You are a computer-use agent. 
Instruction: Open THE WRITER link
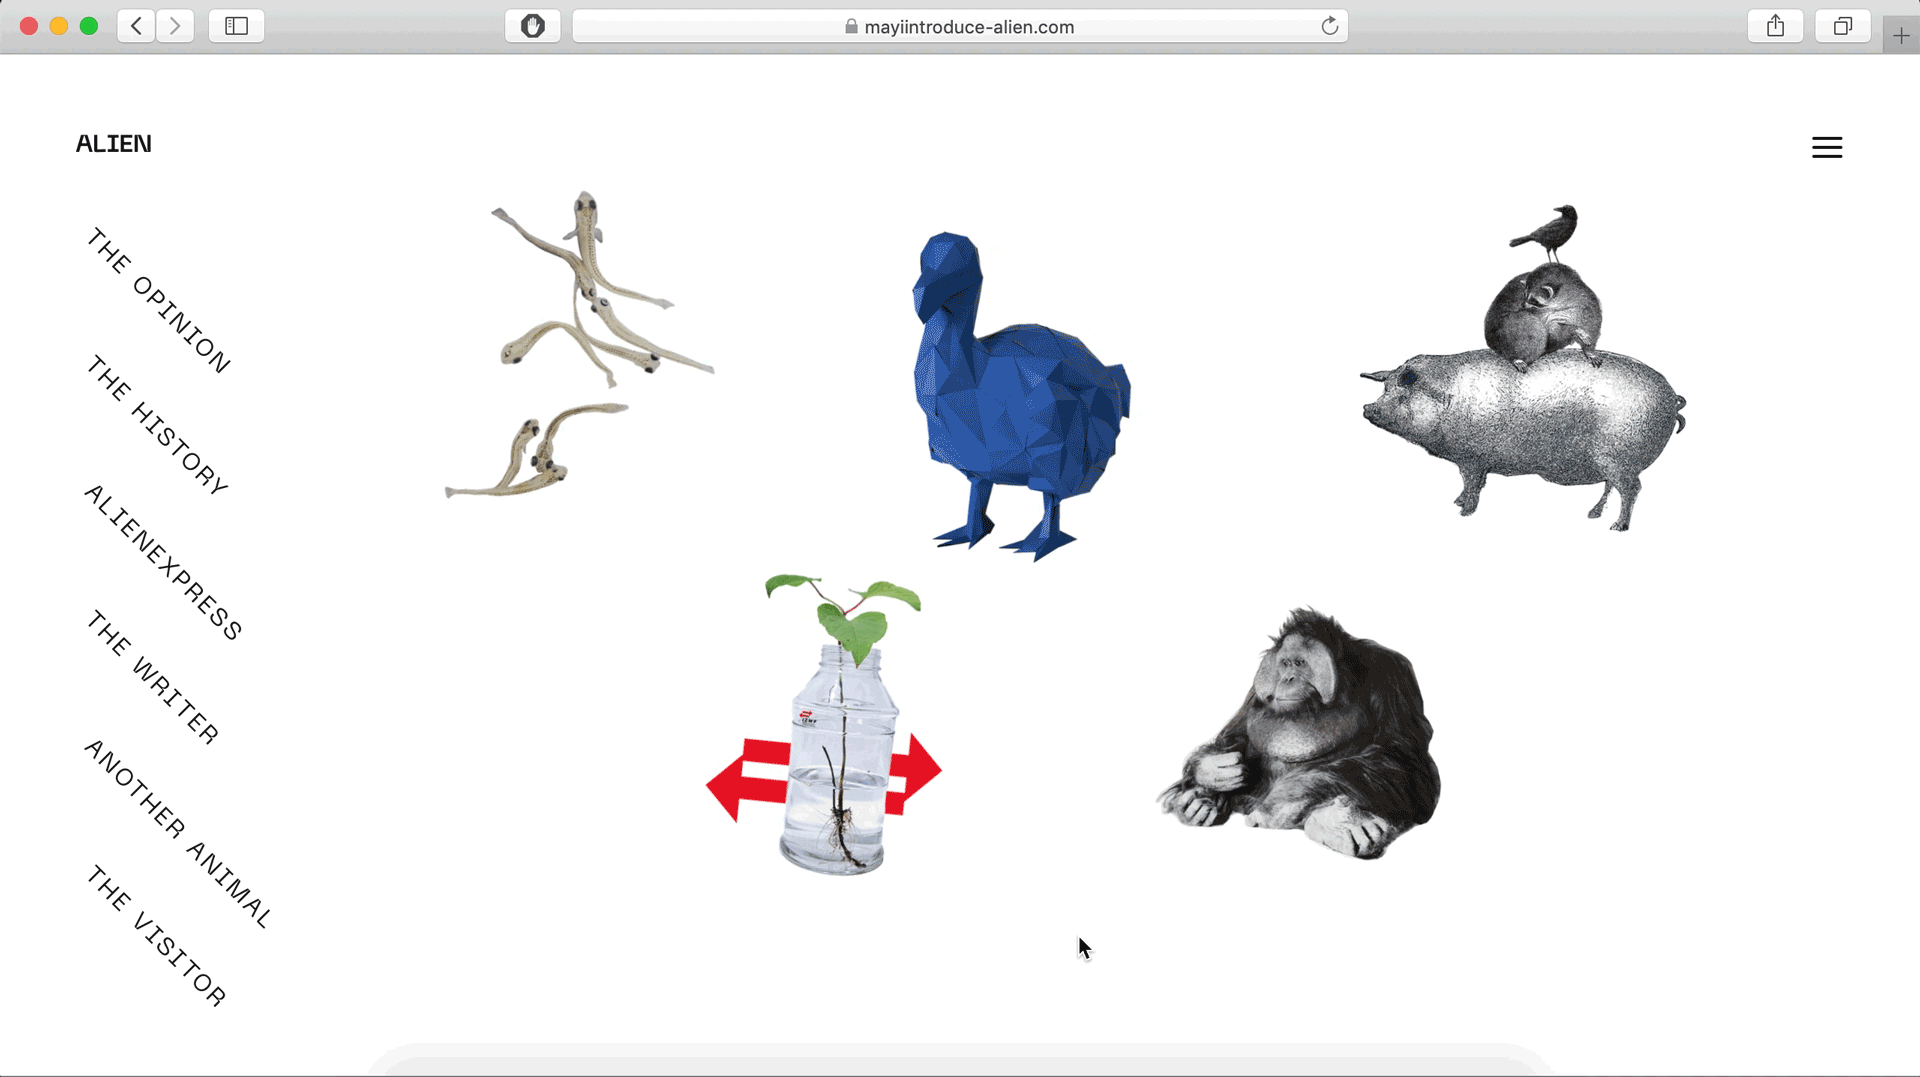click(153, 677)
